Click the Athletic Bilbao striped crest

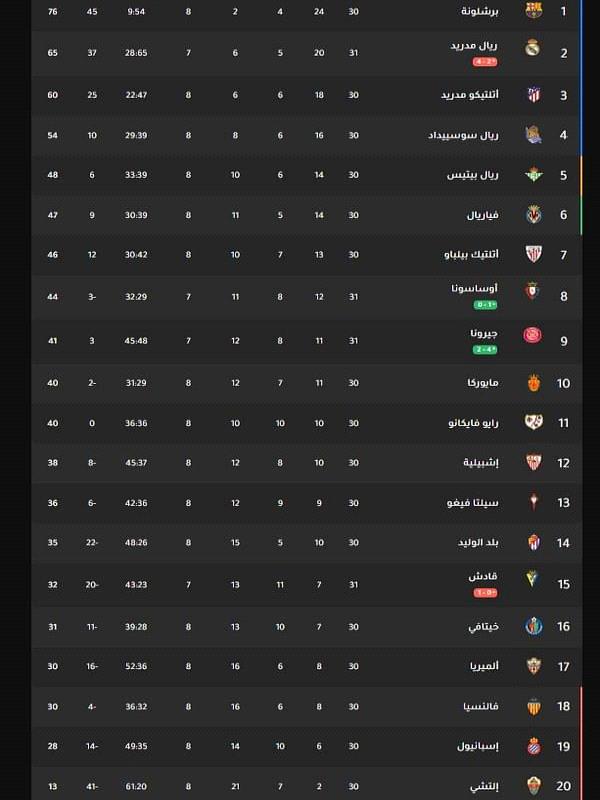[x=534, y=254]
